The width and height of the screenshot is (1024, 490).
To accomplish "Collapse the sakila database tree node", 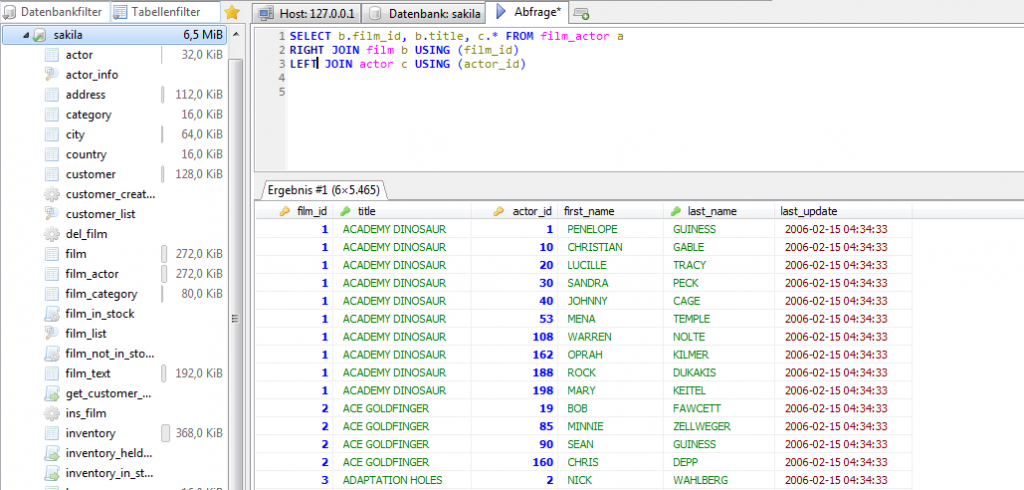I will [x=26, y=35].
